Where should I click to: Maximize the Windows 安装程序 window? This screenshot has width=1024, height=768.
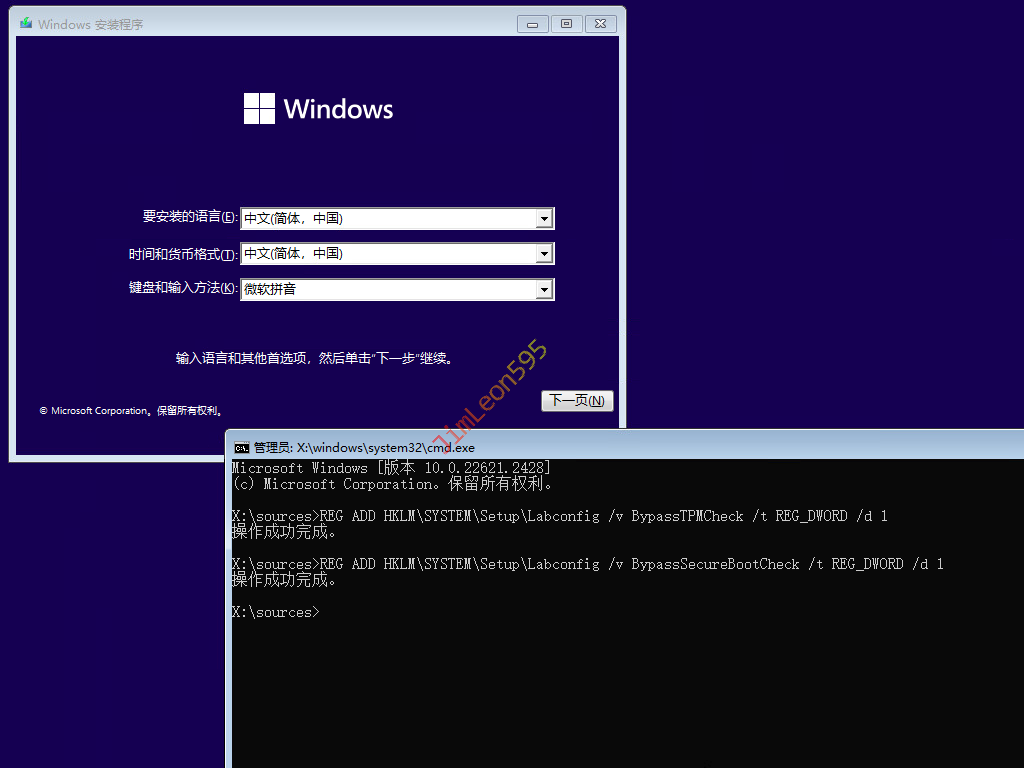point(566,23)
